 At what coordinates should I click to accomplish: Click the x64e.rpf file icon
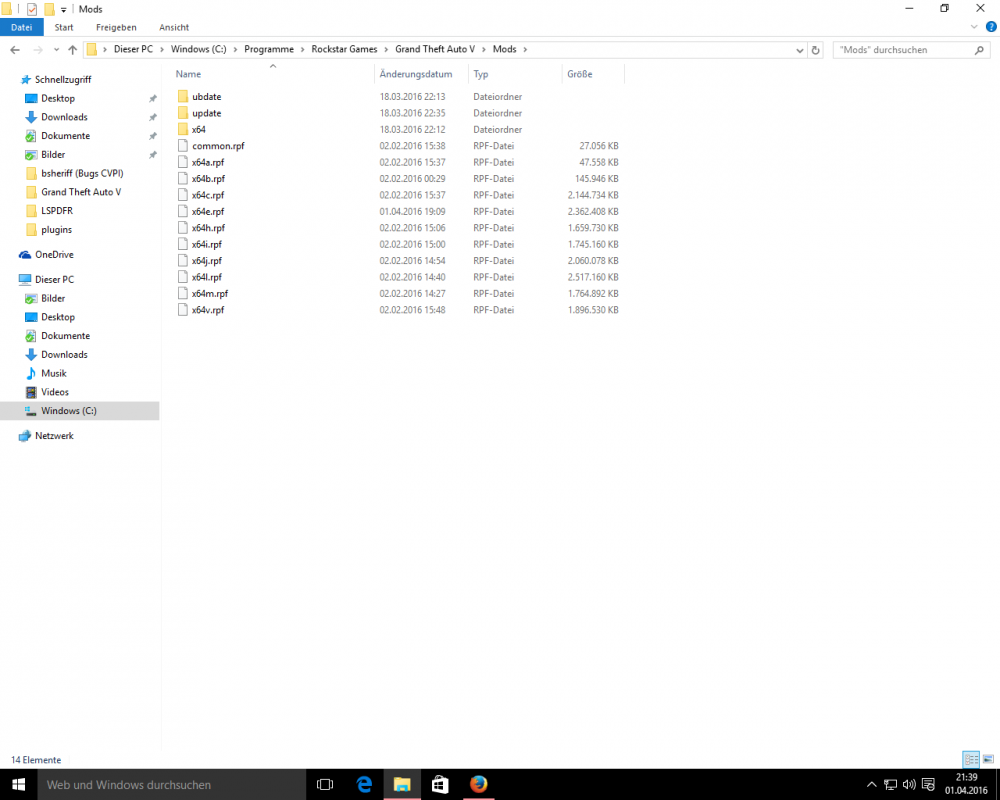183,211
